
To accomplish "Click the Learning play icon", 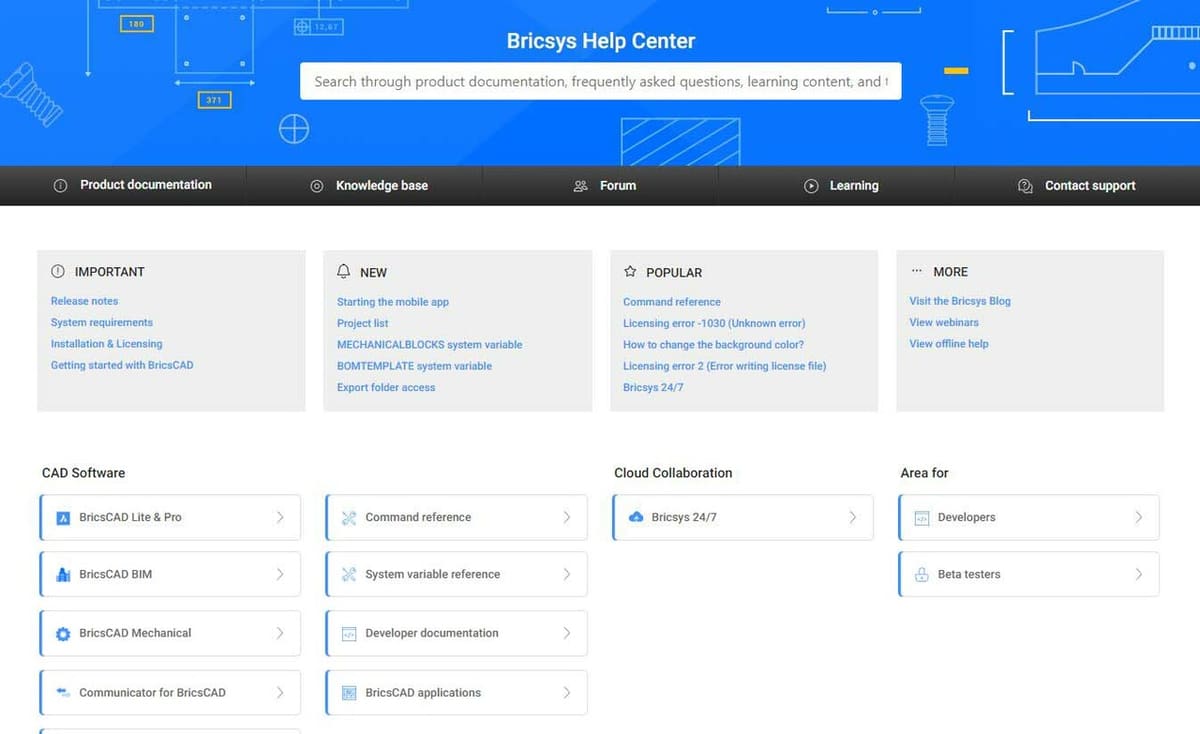I will coord(811,186).
